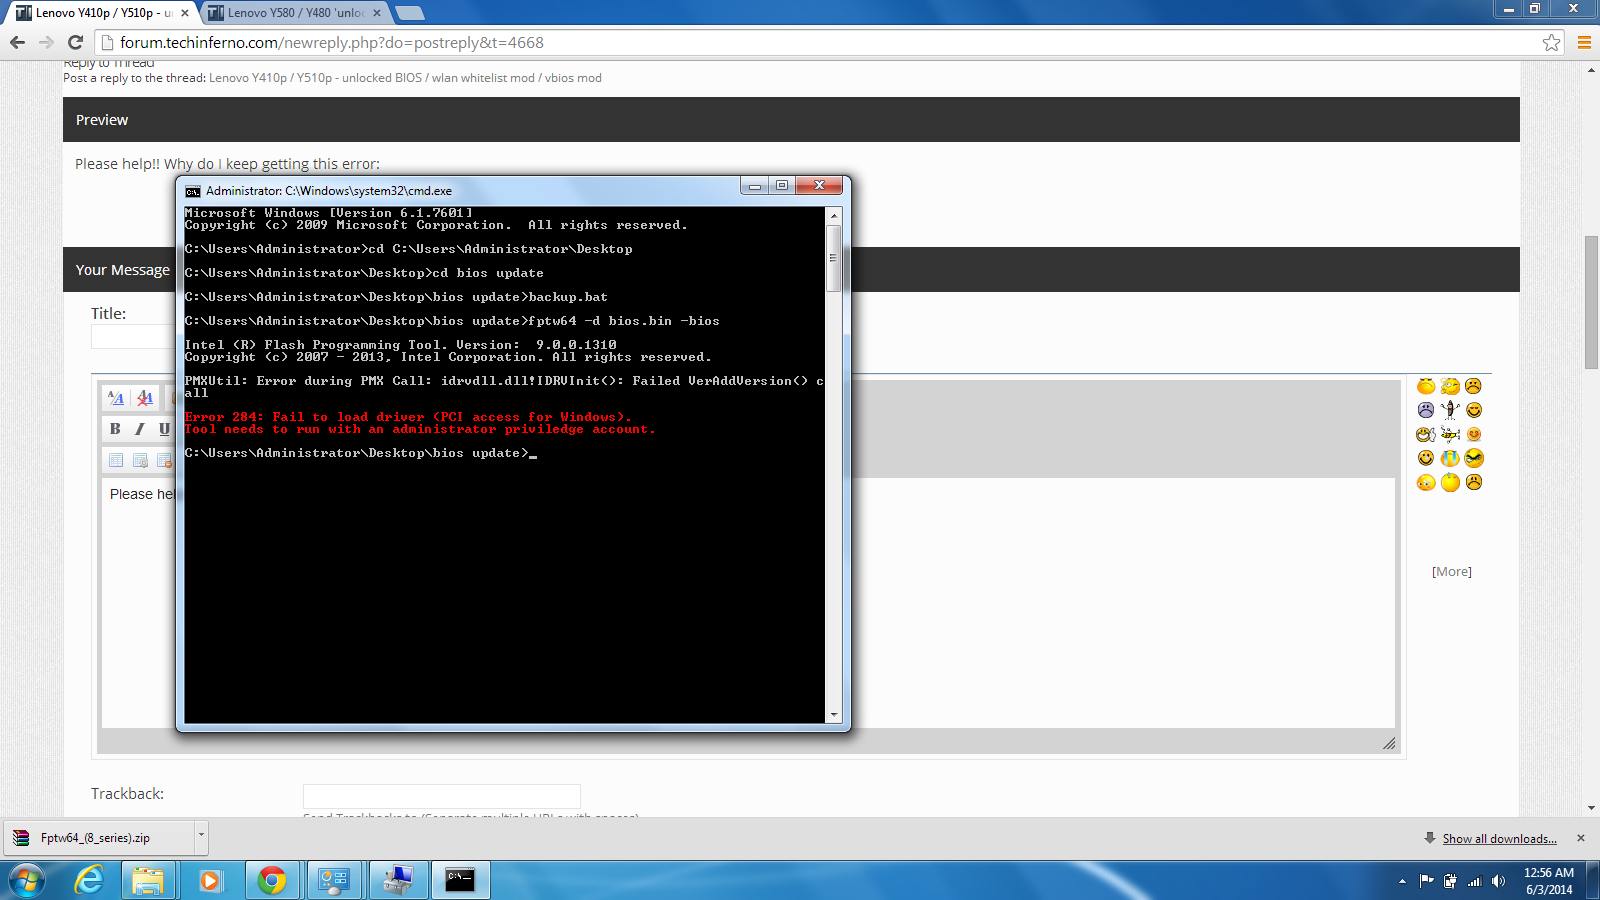The image size is (1600, 900).
Task: Open the Chrome hamburger menu
Action: click(x=1584, y=42)
